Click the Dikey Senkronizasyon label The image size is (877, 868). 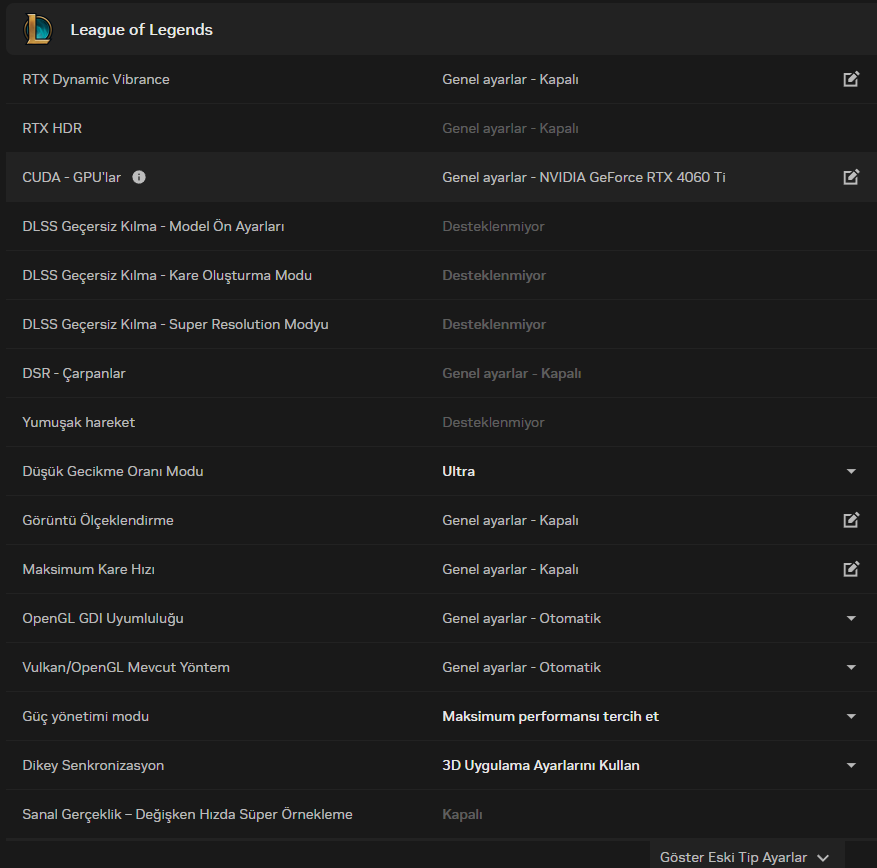(93, 765)
